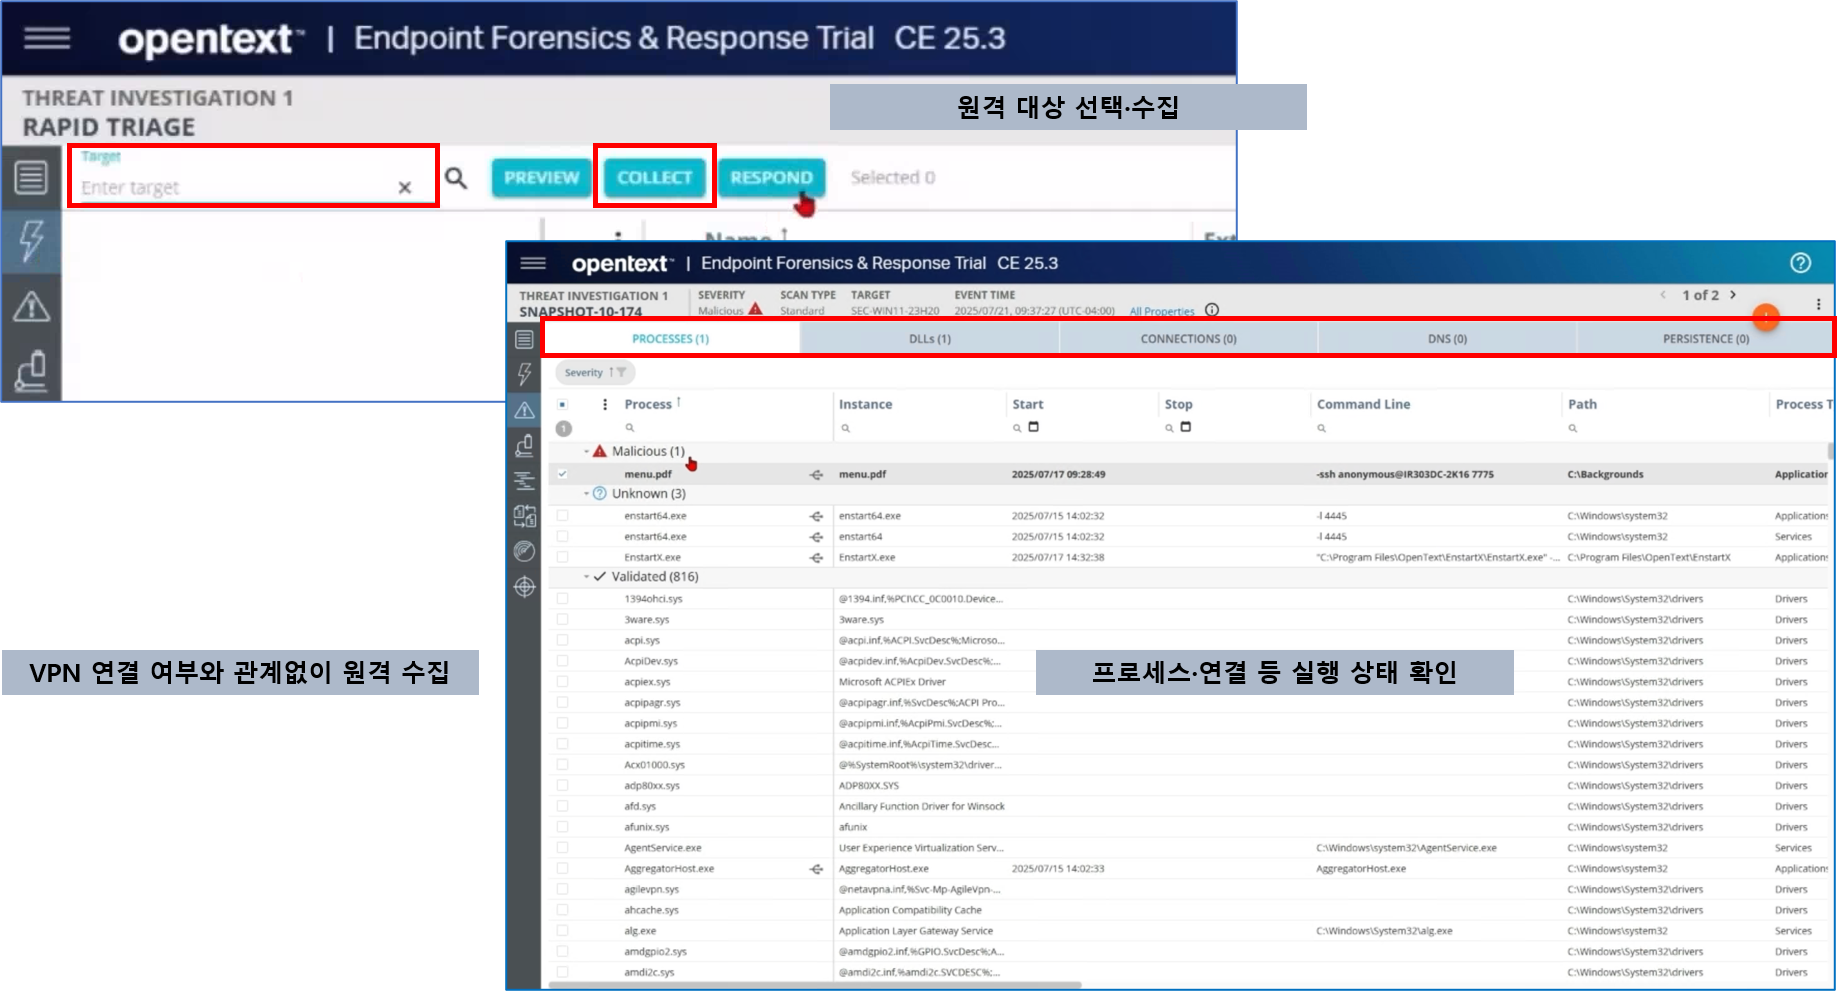Click the process tree icon in AggregatorHost.exe row
The height and width of the screenshot is (991, 1837).
click(x=816, y=869)
